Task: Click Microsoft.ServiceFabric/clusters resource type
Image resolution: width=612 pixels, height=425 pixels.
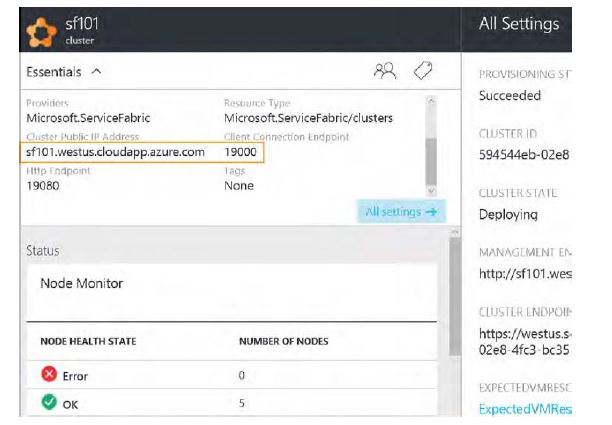Action: (308, 118)
